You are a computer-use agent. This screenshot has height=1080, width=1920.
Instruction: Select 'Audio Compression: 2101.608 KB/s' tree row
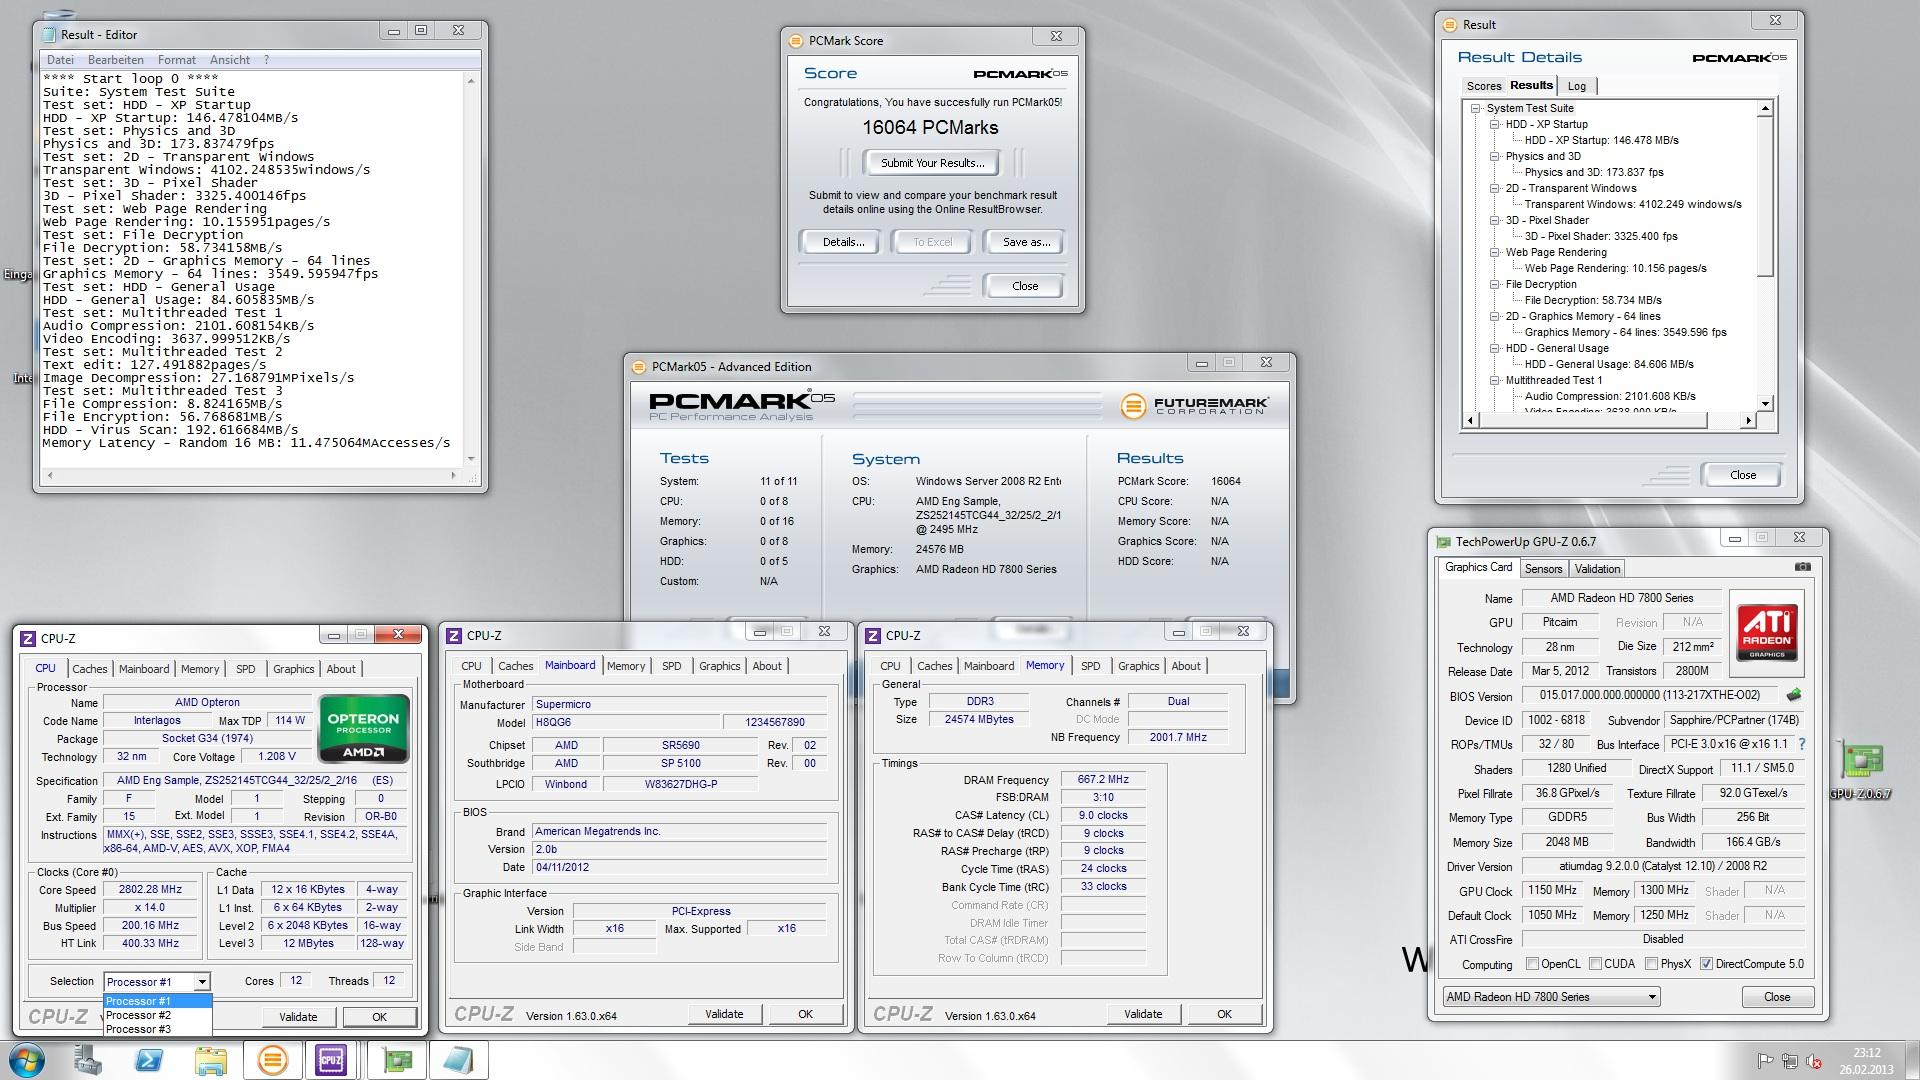1610,396
